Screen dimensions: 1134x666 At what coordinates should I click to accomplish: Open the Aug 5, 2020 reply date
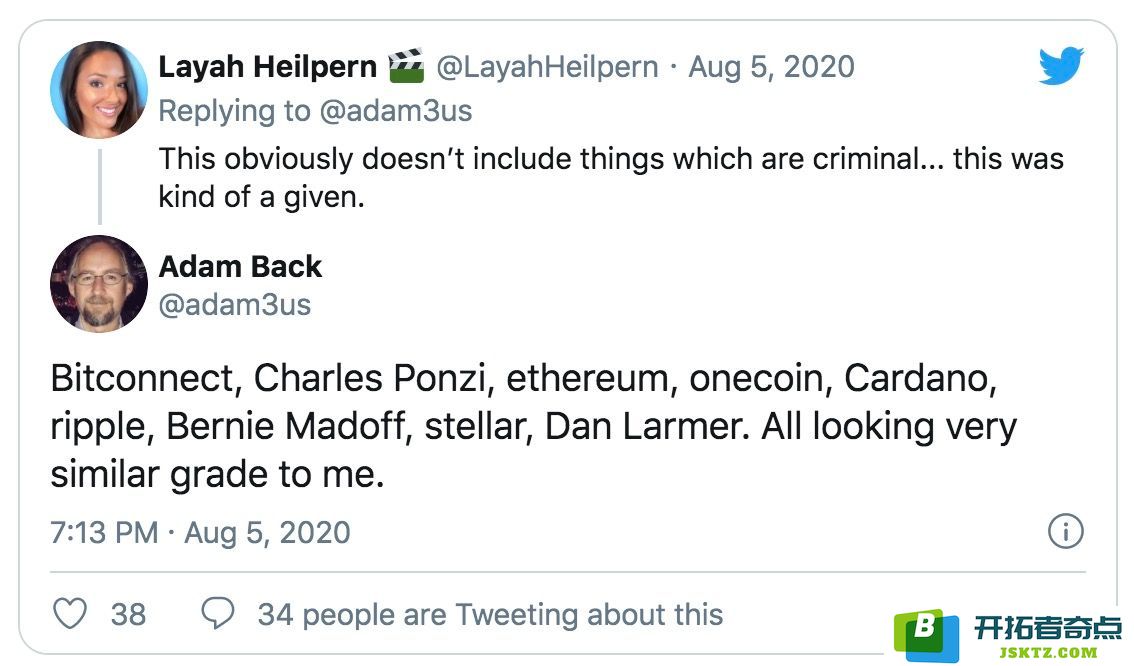click(x=772, y=67)
